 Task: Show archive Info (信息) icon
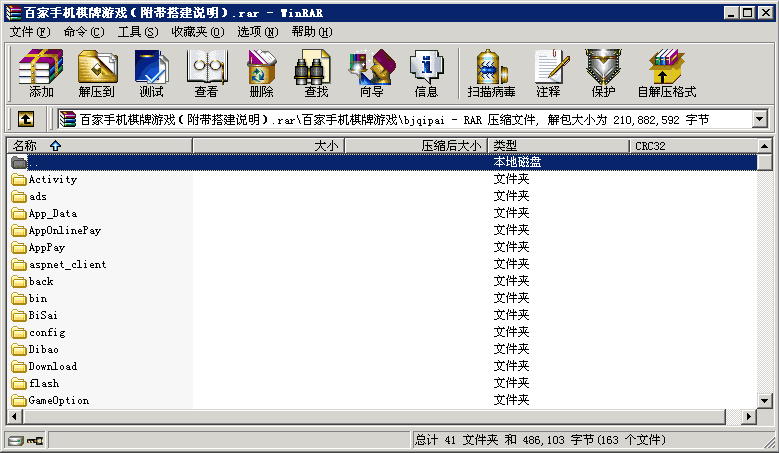click(x=426, y=74)
